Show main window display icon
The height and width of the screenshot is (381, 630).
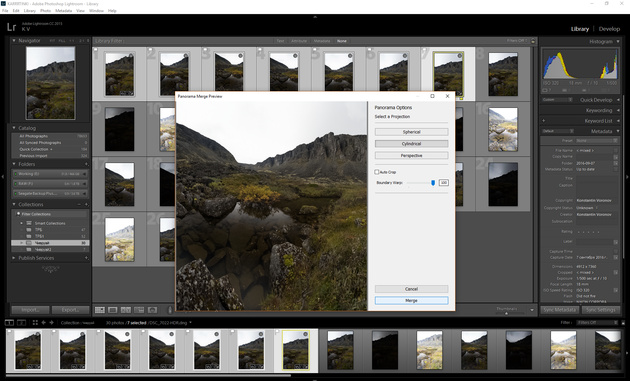[9, 322]
